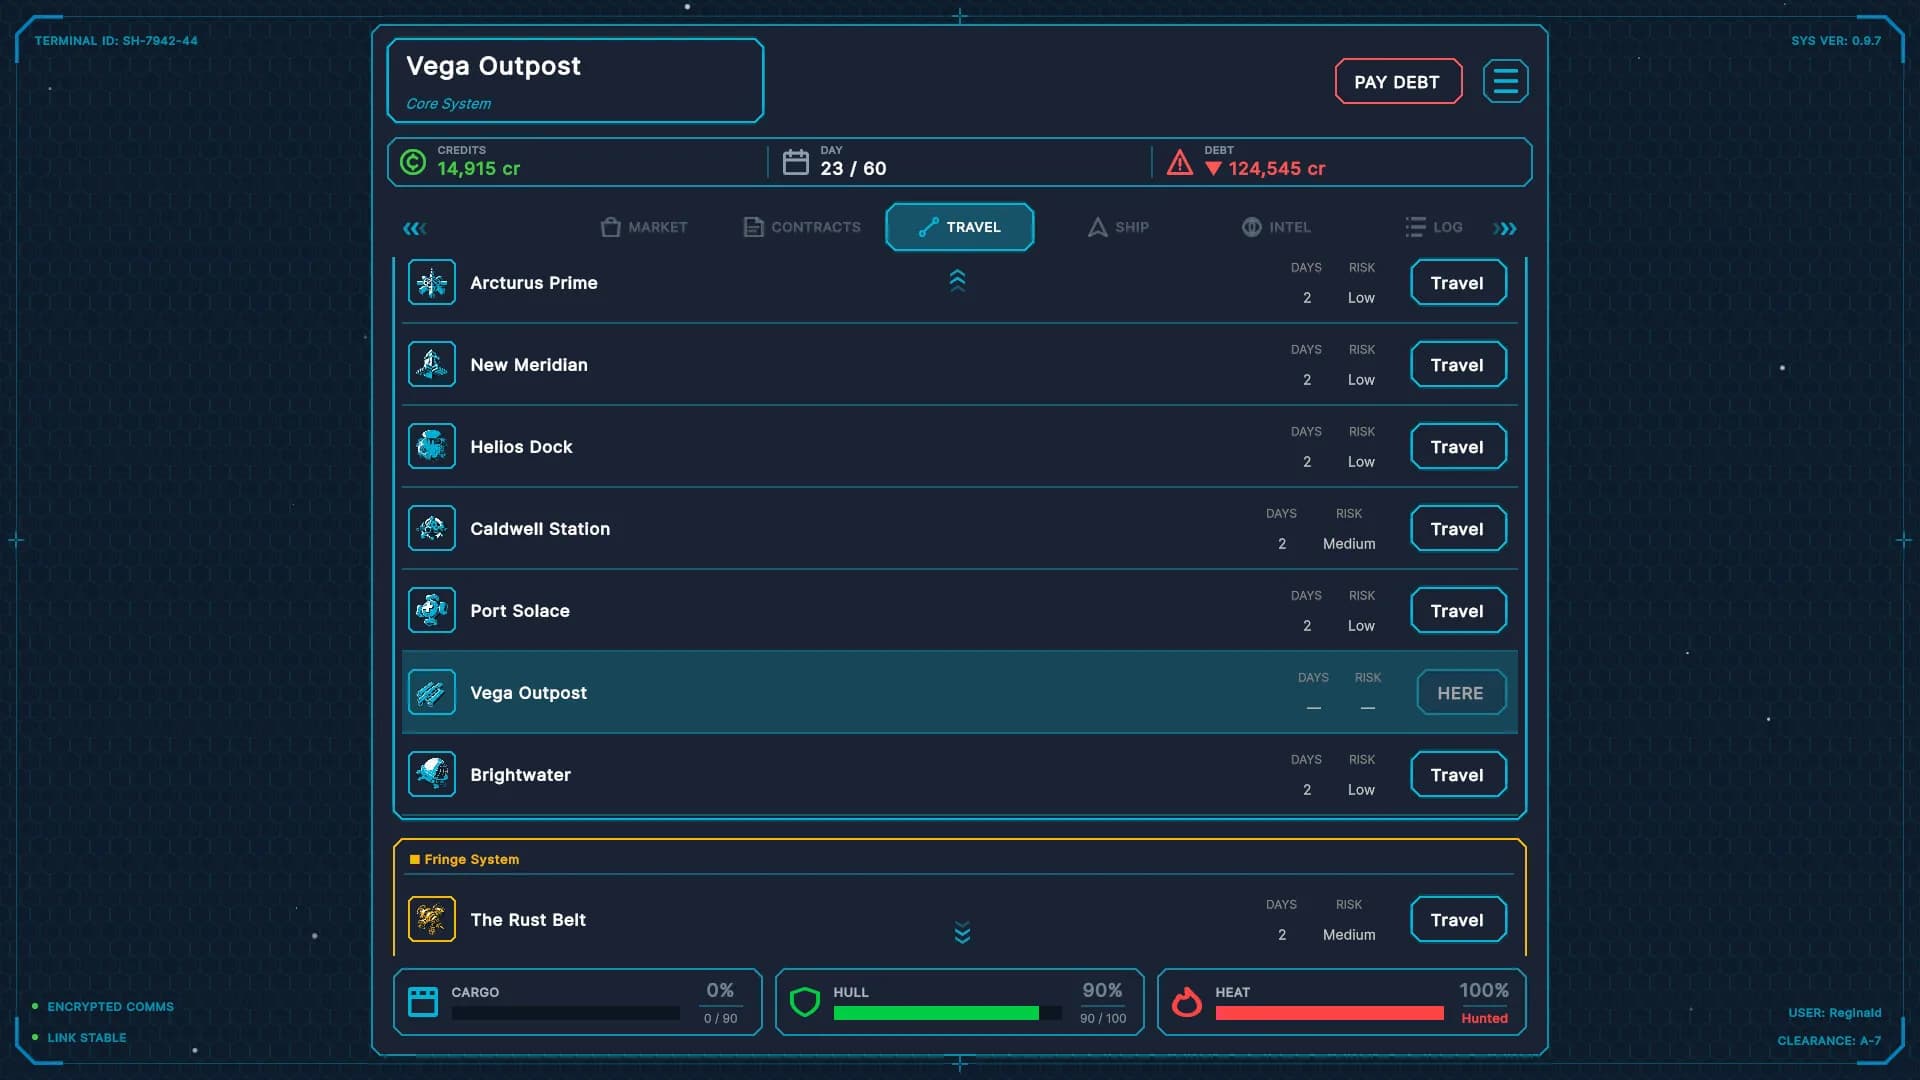Screen dimensions: 1920x1080
Task: Click the credits coin icon
Action: 413,162
